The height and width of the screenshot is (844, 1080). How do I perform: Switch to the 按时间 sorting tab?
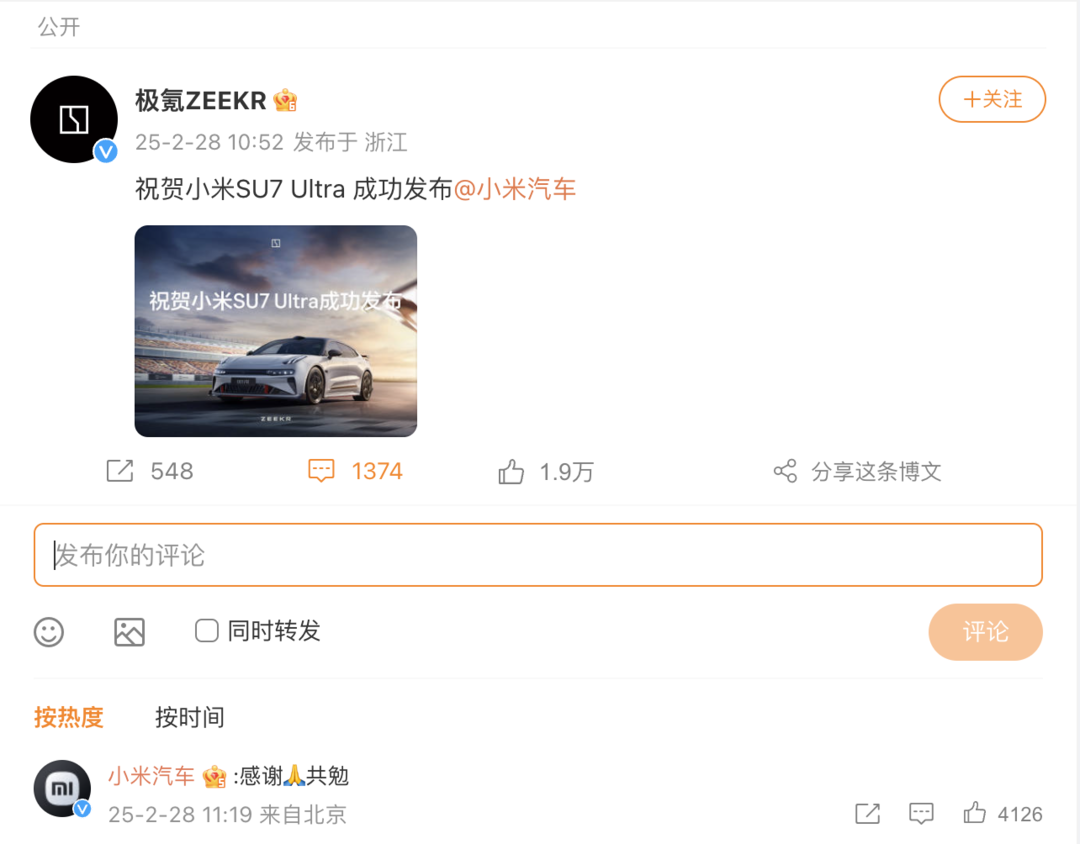(x=189, y=717)
